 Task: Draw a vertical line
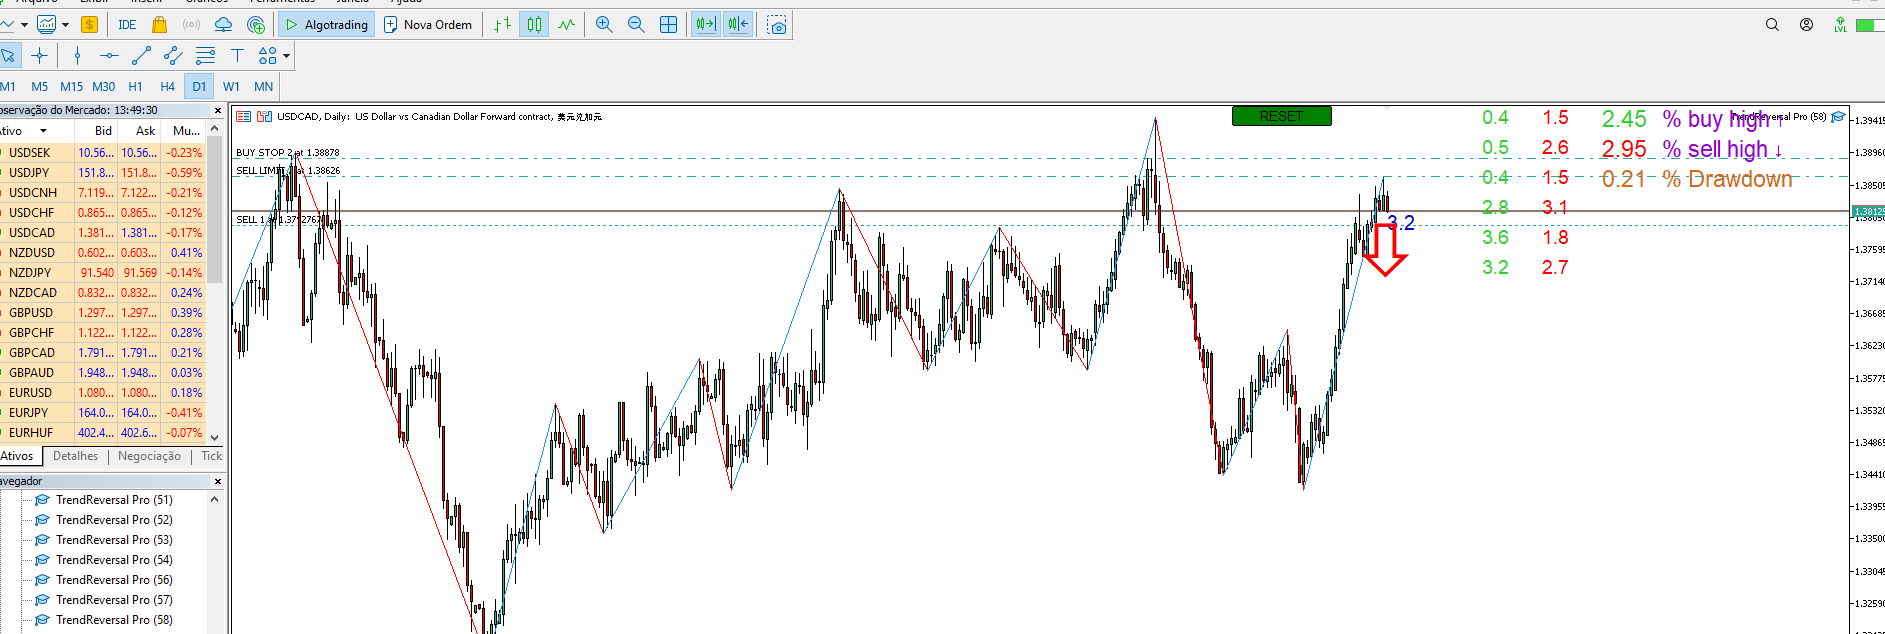point(77,55)
